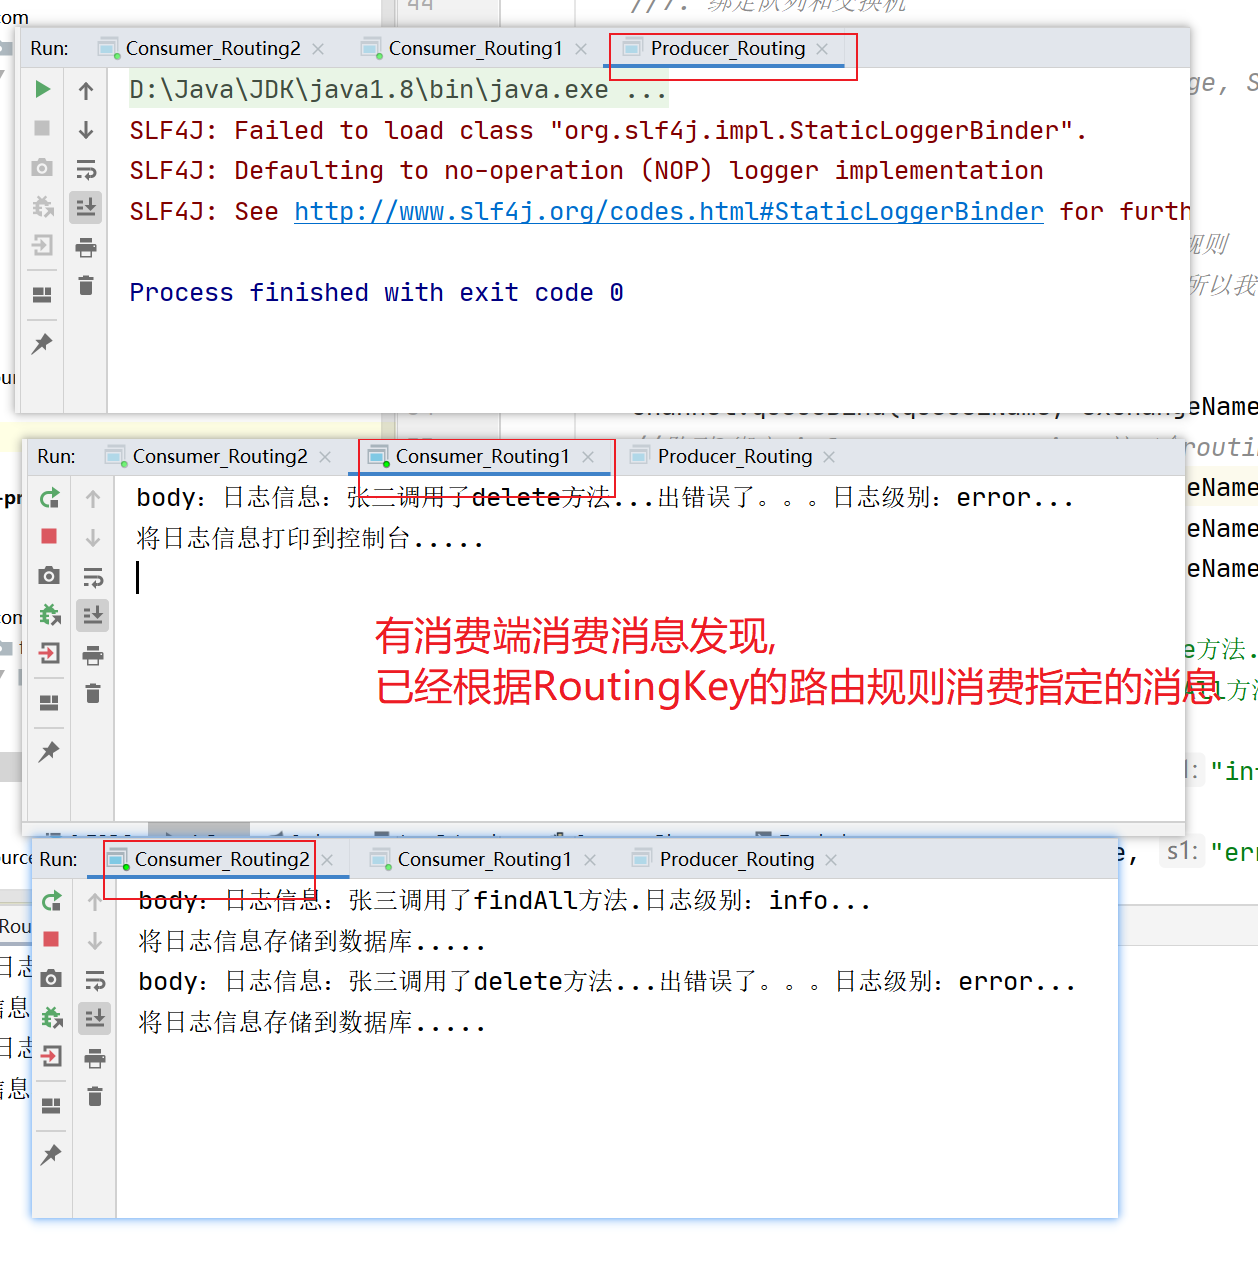Open layout icon in middle Run panel
The image size is (1258, 1278).
49,703
